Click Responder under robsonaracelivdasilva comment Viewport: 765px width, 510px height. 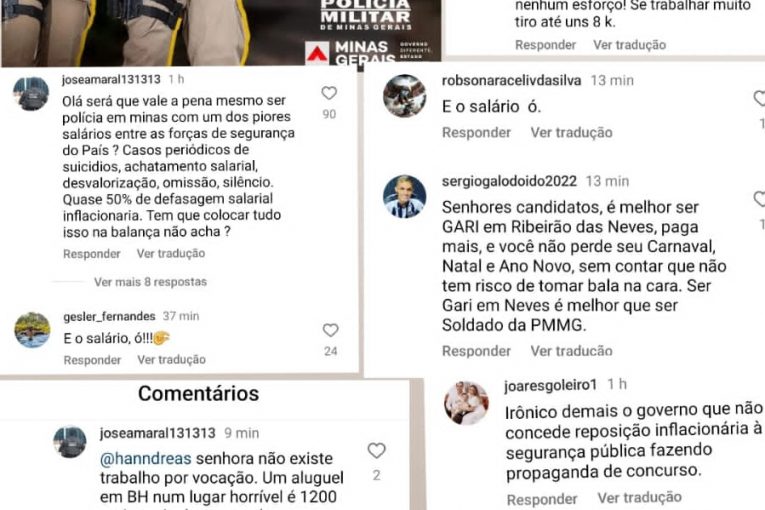click(x=476, y=133)
